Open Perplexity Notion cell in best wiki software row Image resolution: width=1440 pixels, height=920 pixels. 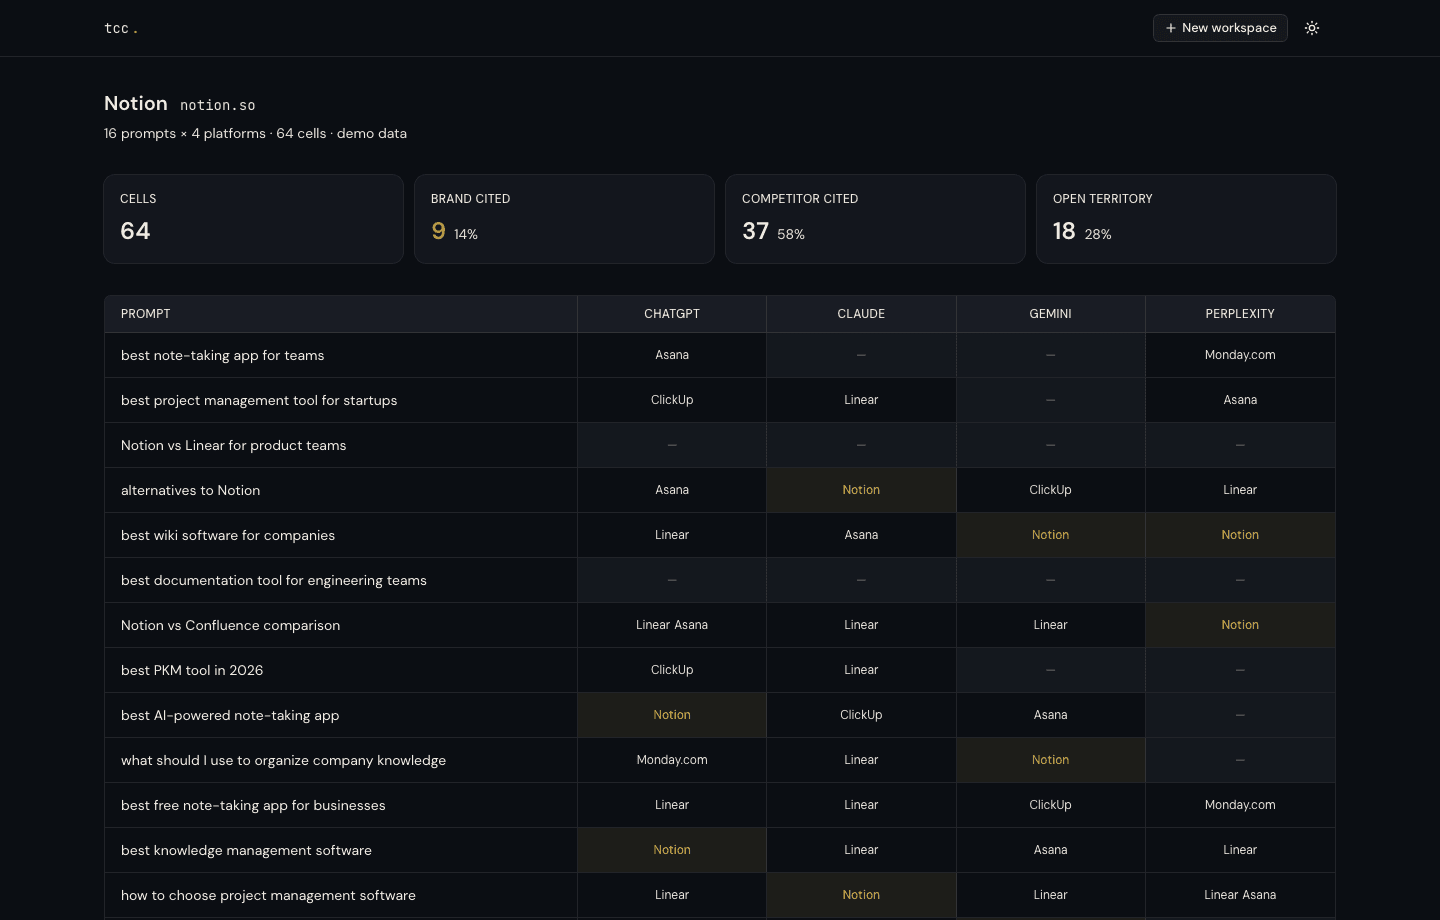tap(1240, 535)
